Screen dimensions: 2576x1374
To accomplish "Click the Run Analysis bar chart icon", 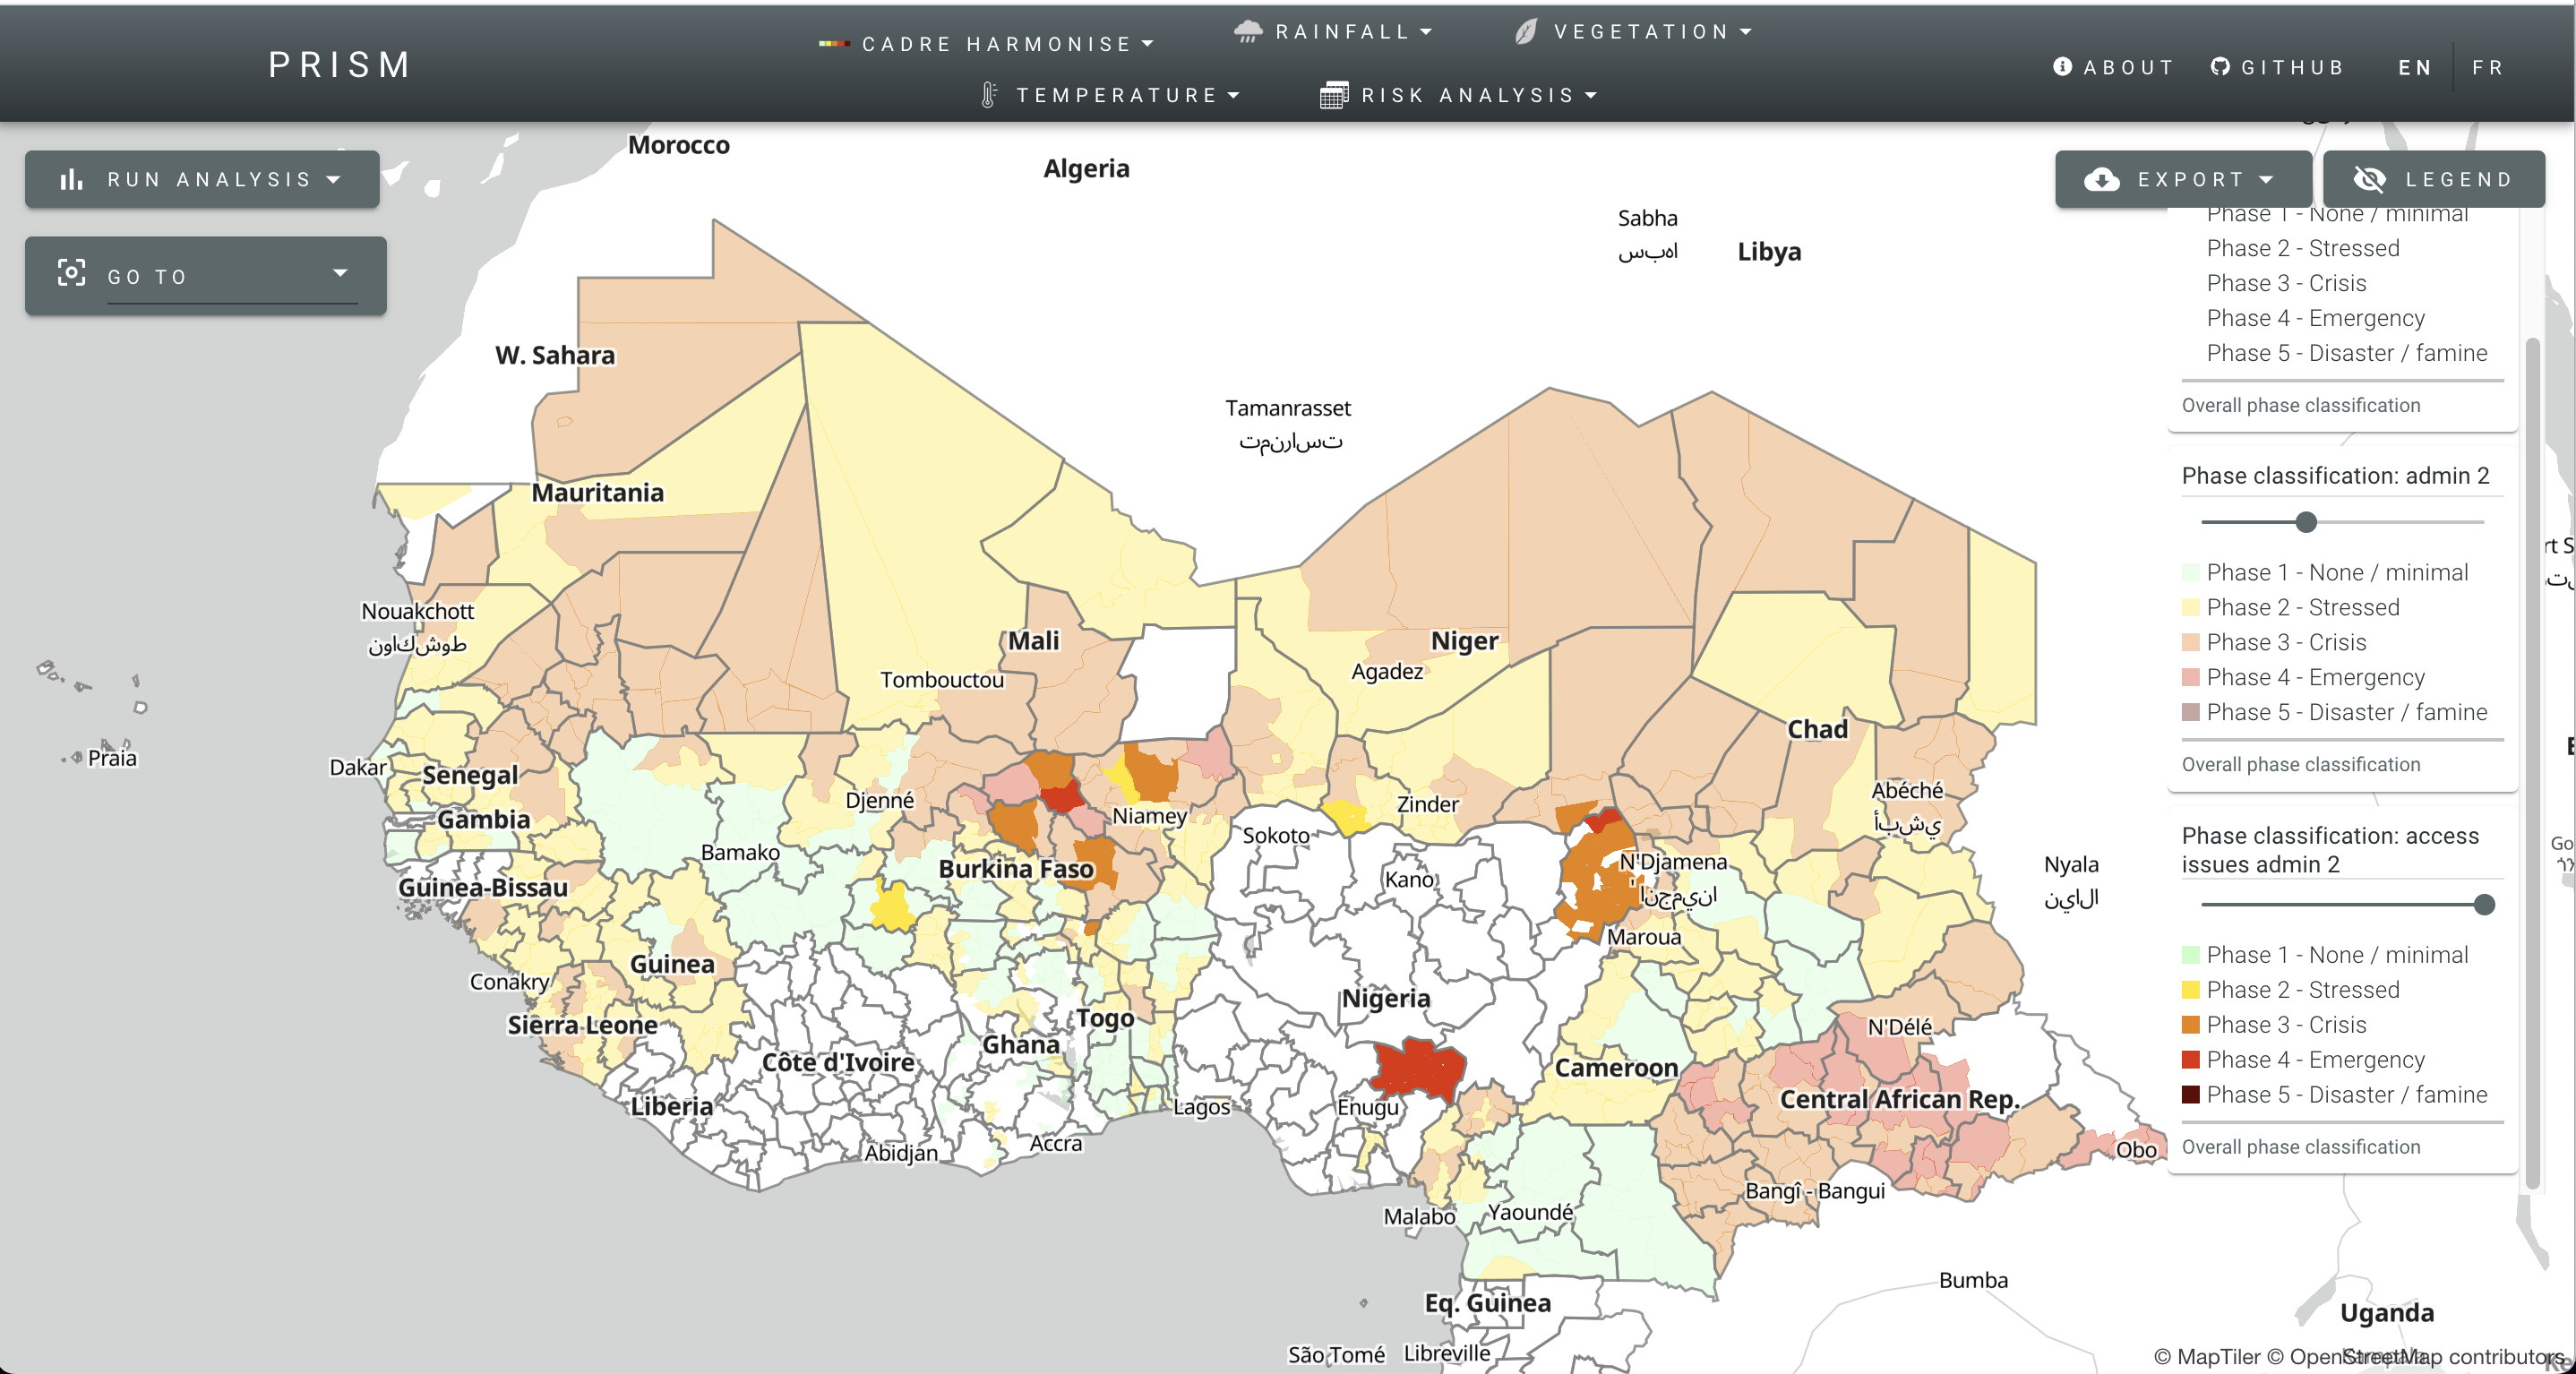I will [71, 180].
